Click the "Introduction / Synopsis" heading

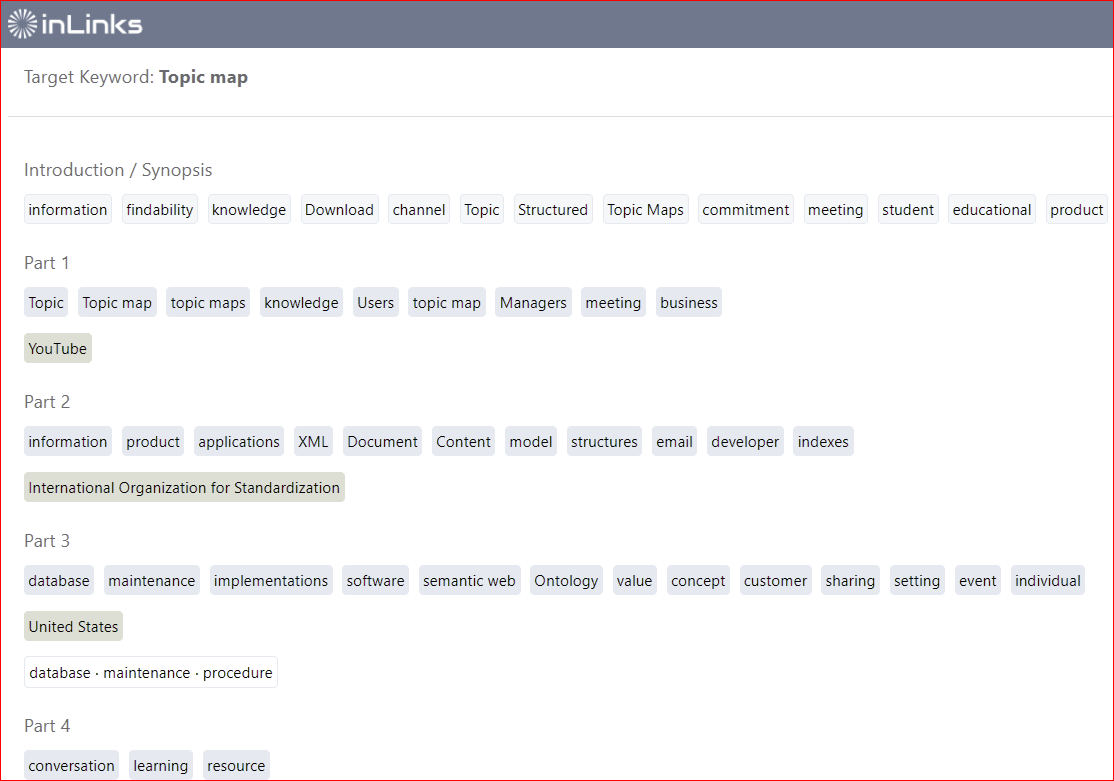(x=118, y=170)
